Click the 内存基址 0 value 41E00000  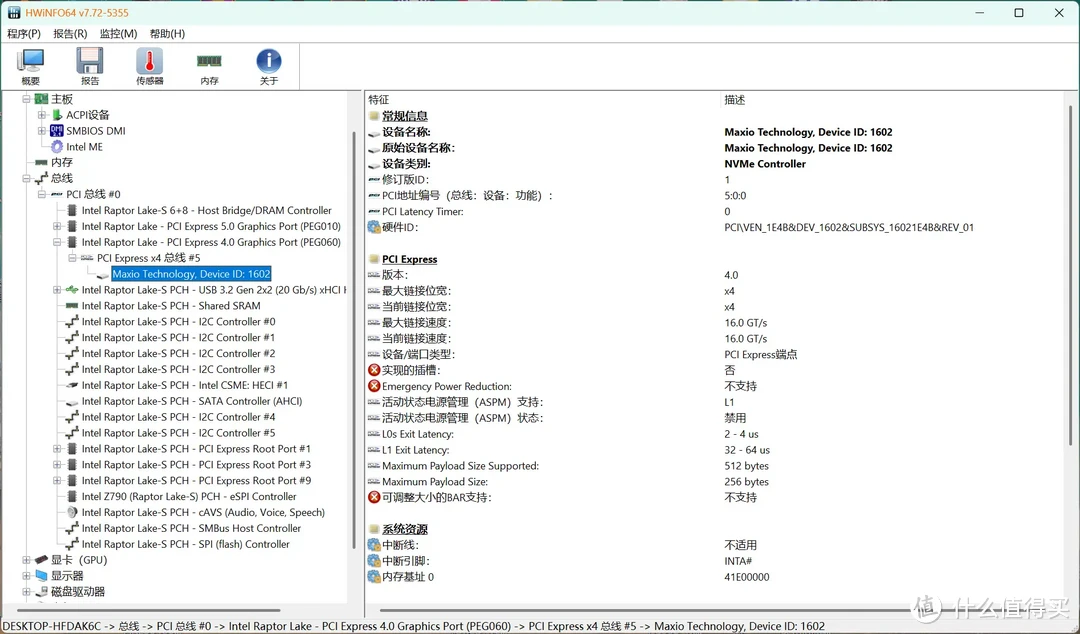pyautogui.click(x=747, y=576)
